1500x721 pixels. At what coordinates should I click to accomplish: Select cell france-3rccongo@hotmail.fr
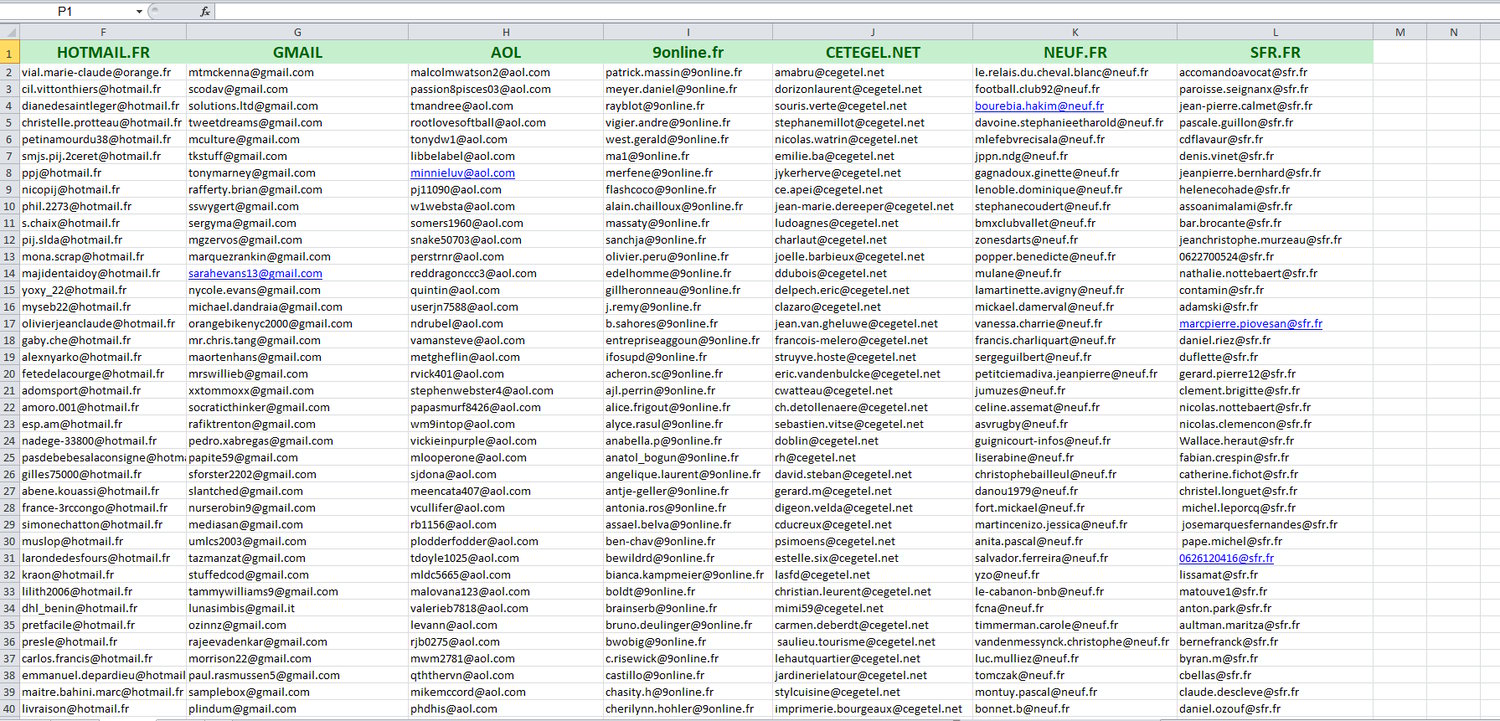103,508
